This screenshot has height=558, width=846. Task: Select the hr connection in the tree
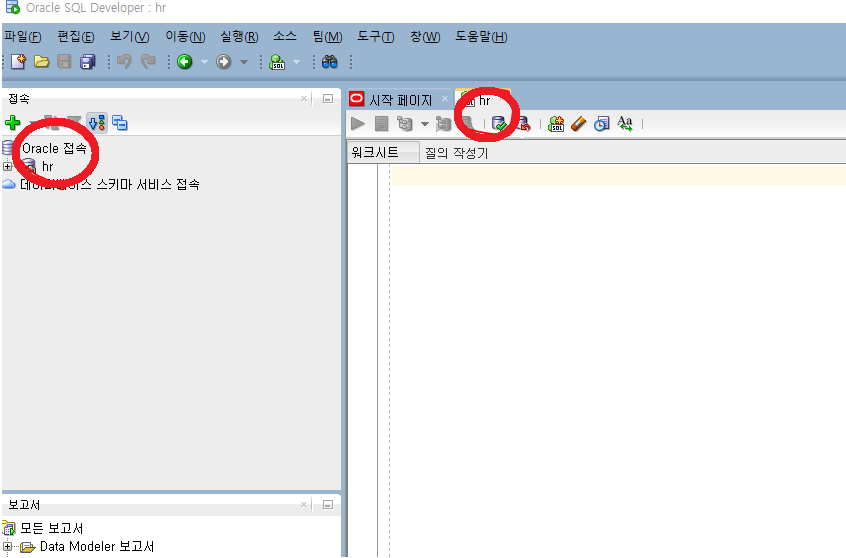[47, 166]
